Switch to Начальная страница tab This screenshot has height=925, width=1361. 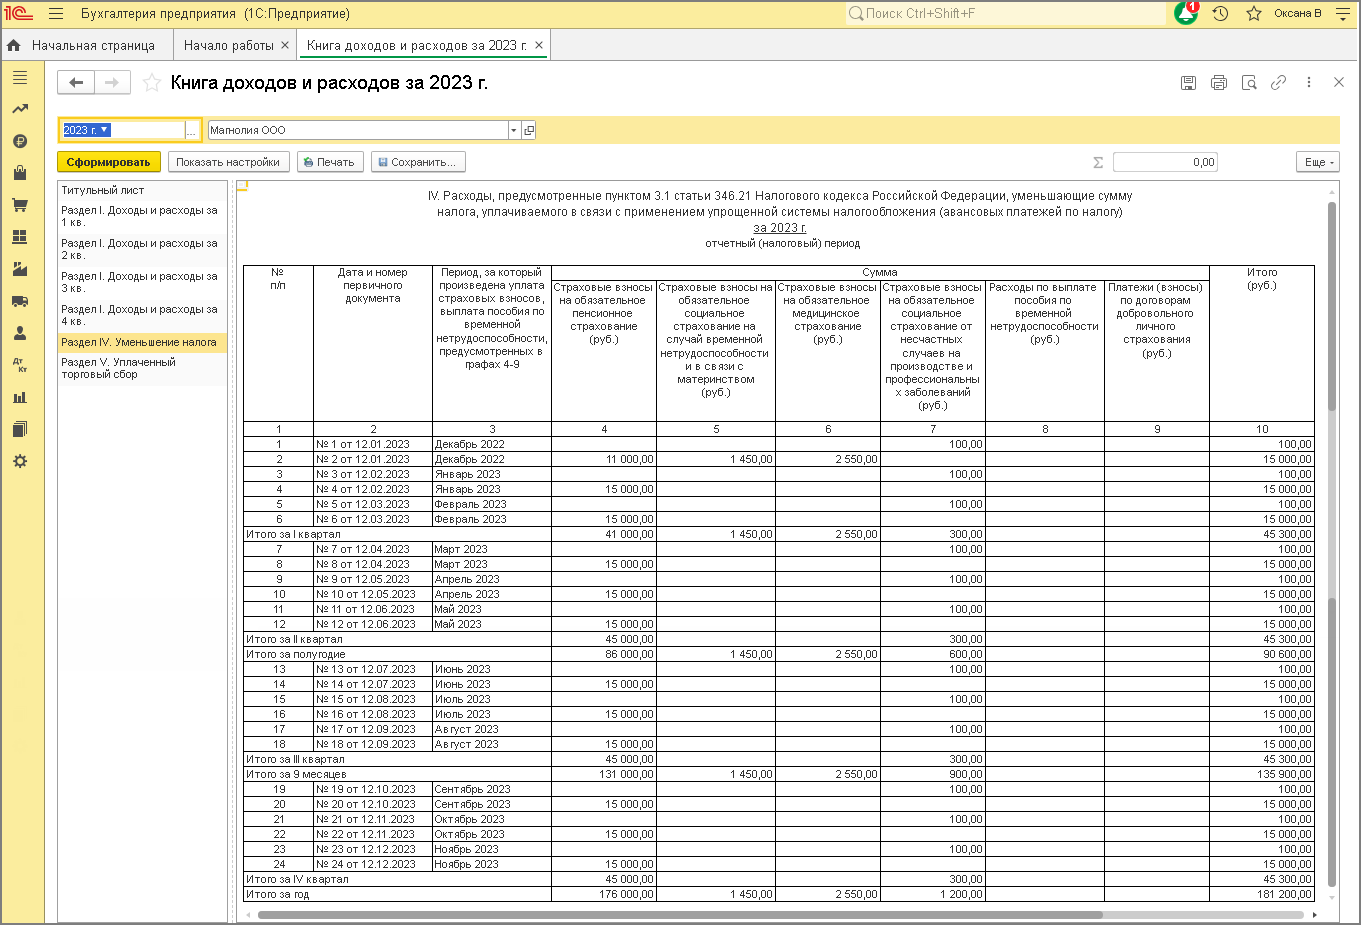coord(93,45)
